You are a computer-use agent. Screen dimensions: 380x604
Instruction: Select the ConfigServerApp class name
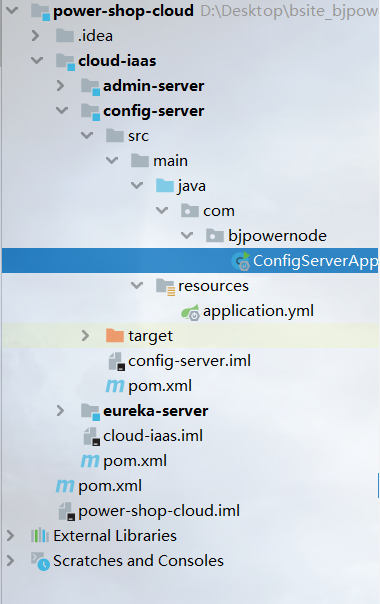click(316, 261)
